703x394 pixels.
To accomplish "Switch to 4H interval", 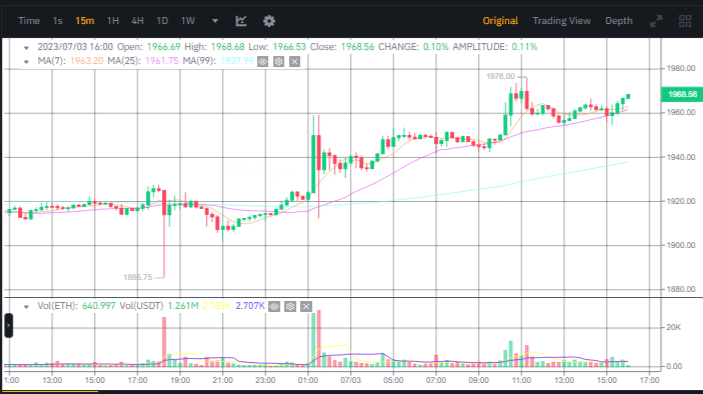I will [137, 21].
